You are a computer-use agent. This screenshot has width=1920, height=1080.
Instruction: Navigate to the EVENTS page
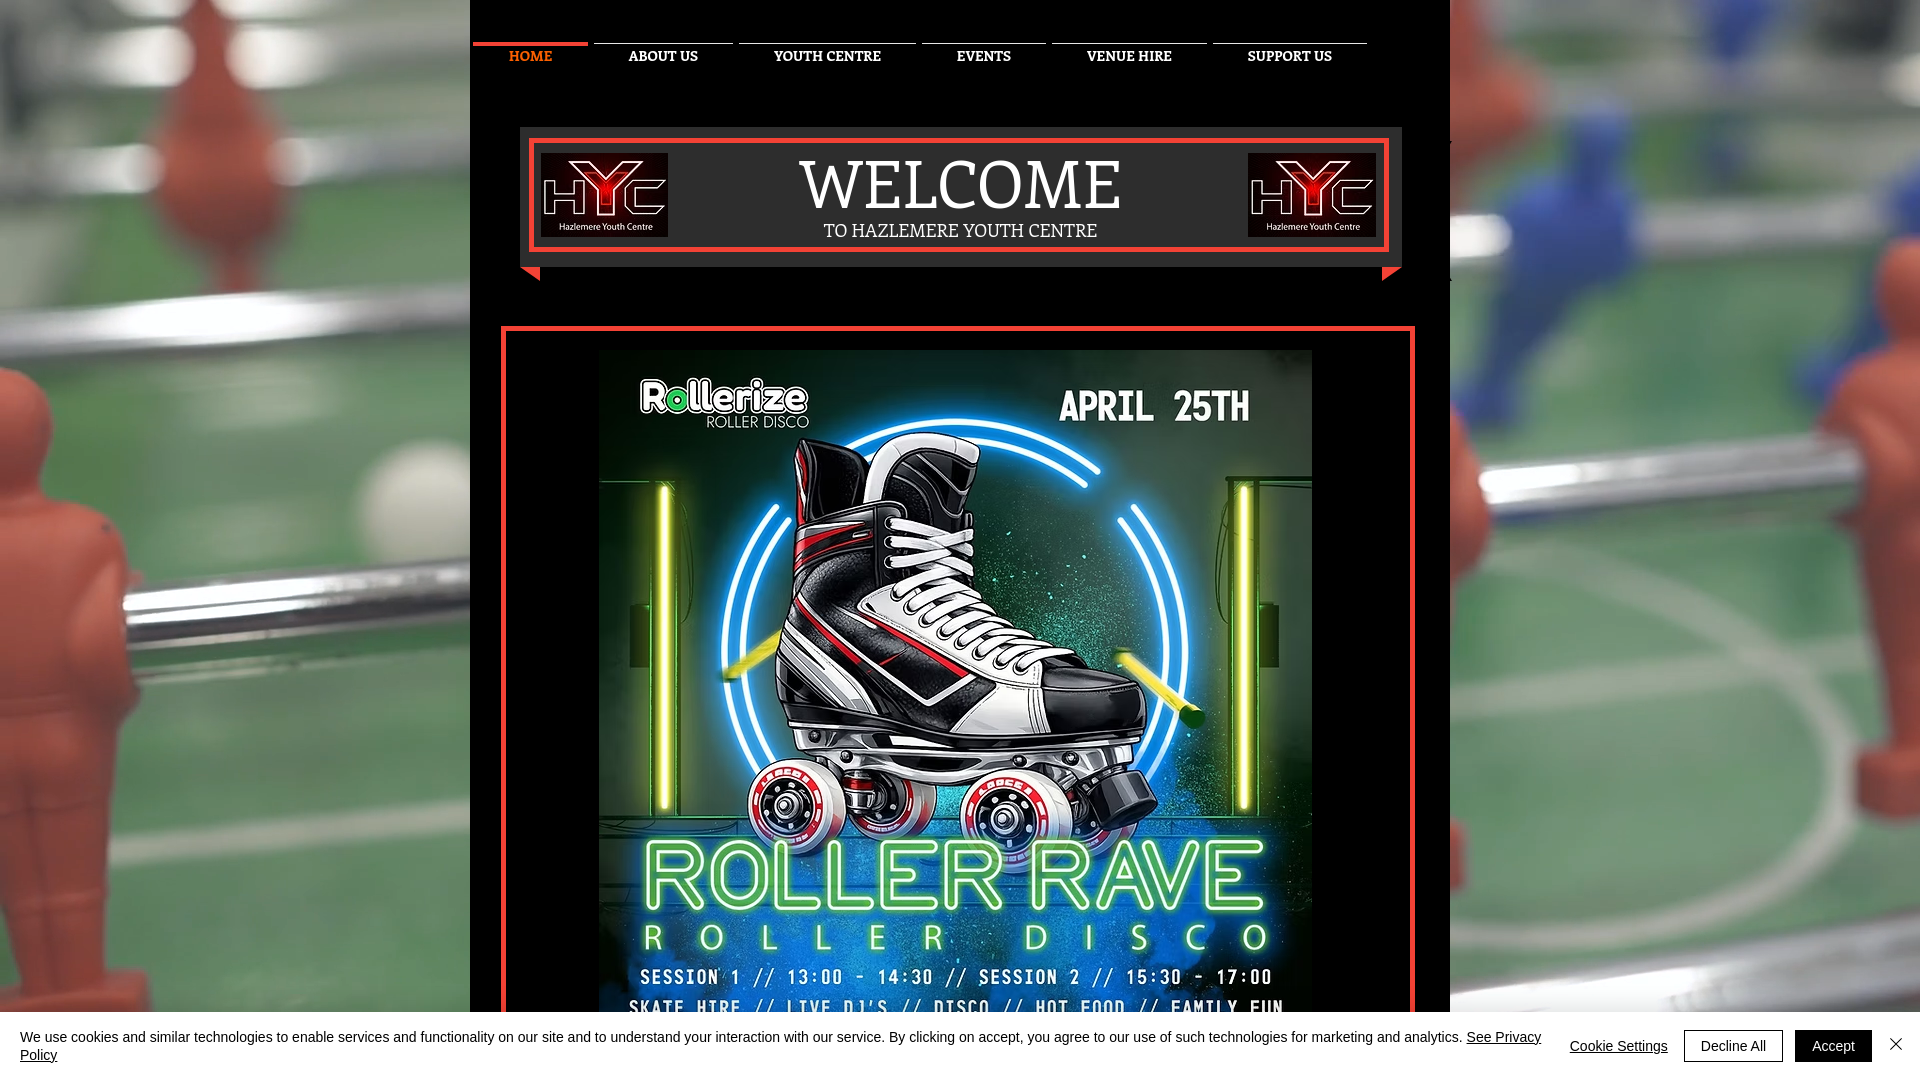tap(984, 56)
